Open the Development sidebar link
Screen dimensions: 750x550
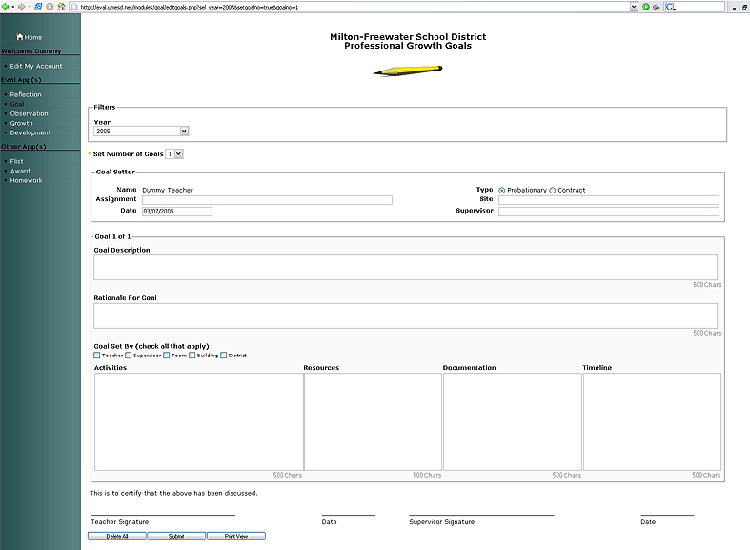(x=30, y=132)
